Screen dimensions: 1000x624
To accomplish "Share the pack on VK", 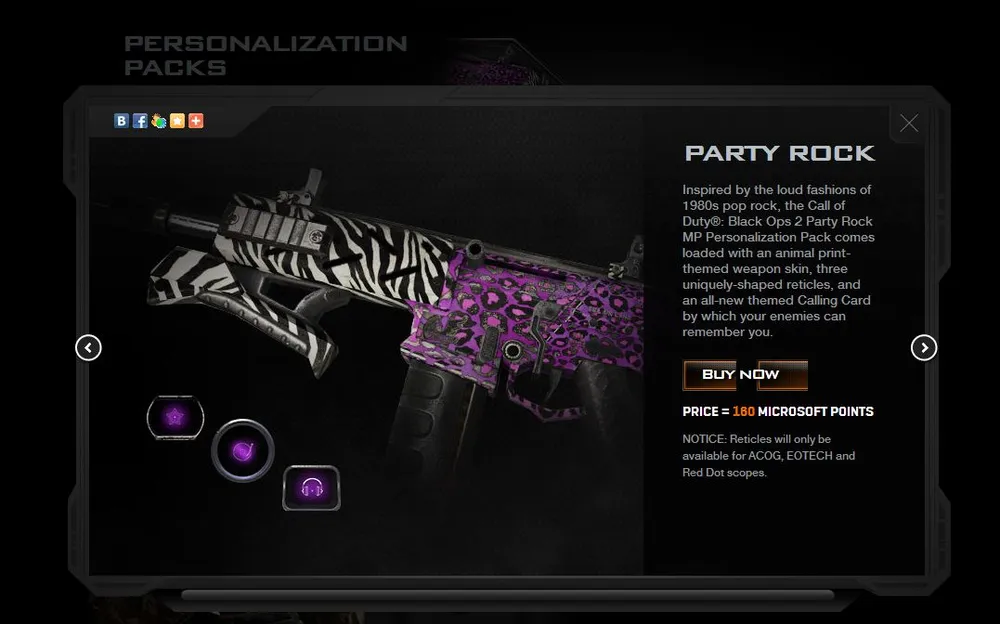I will (122, 121).
